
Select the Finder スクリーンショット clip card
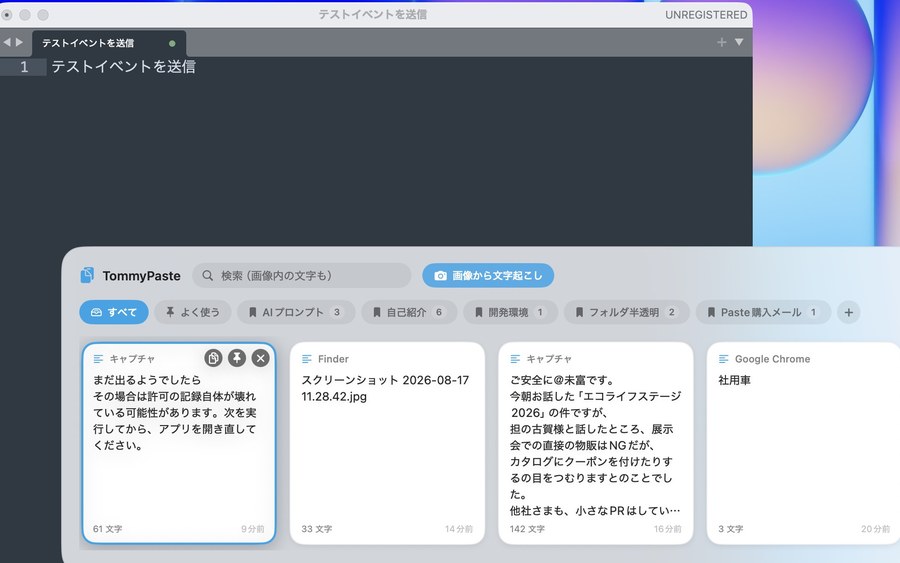pyautogui.click(x=387, y=443)
